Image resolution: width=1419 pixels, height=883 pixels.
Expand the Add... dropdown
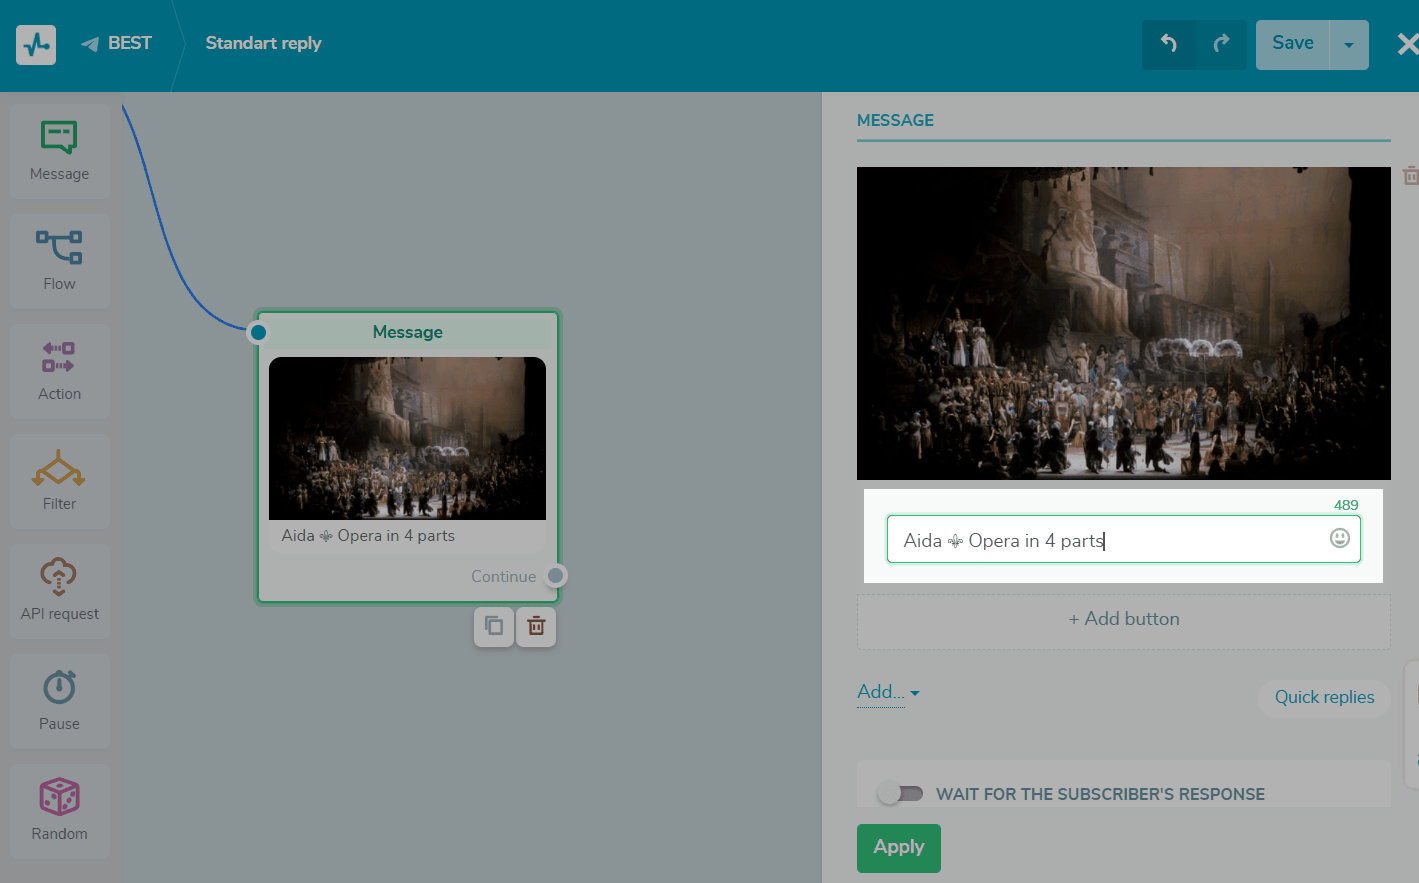[x=888, y=692]
